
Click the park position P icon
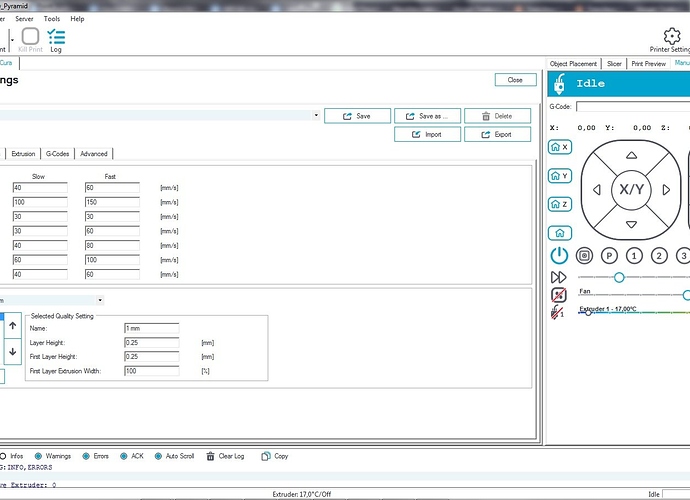(609, 256)
